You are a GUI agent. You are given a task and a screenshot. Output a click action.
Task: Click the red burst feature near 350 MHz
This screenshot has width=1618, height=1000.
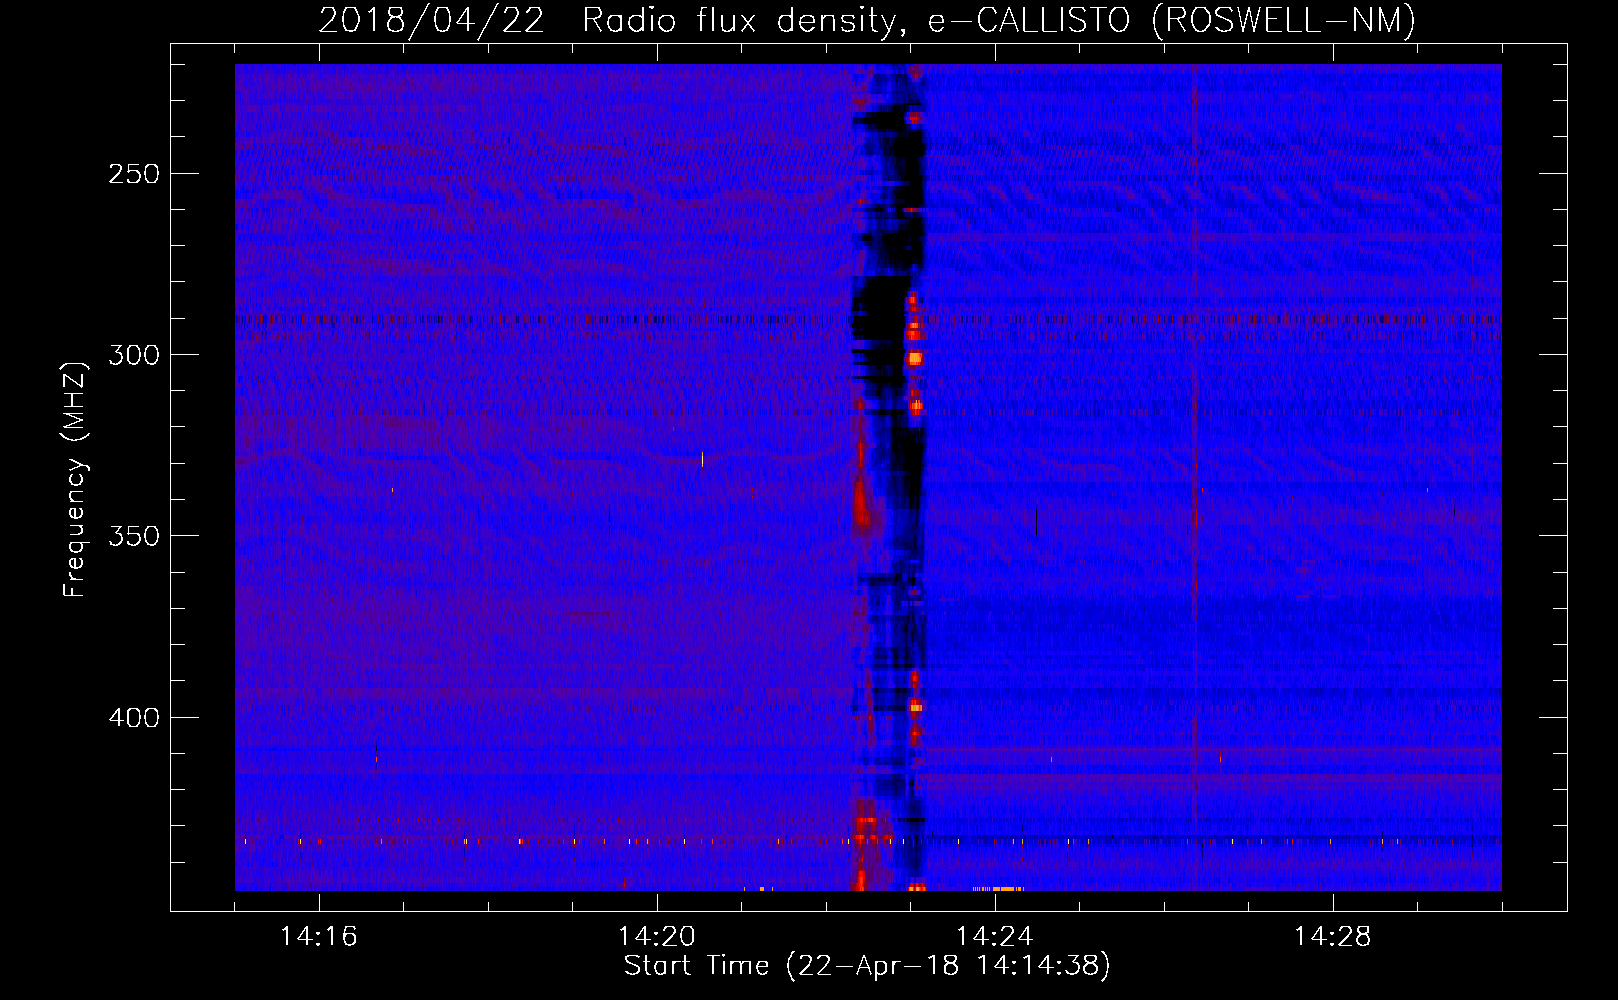pos(860,505)
